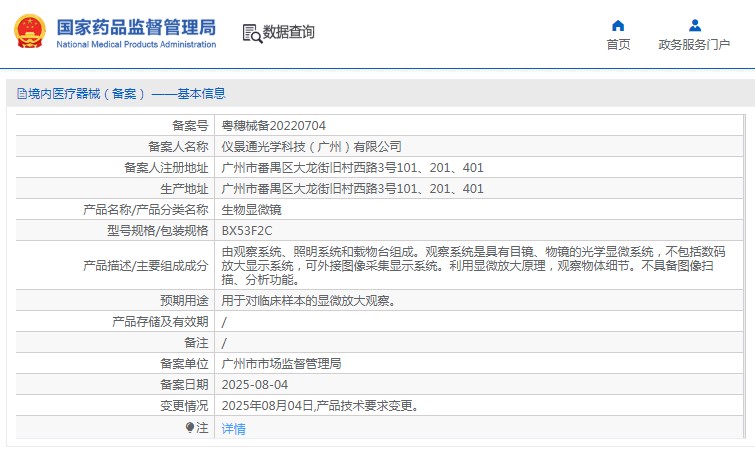The image size is (755, 459).
Task: Click the 数据查询 magnifier document icon
Action: point(252,33)
